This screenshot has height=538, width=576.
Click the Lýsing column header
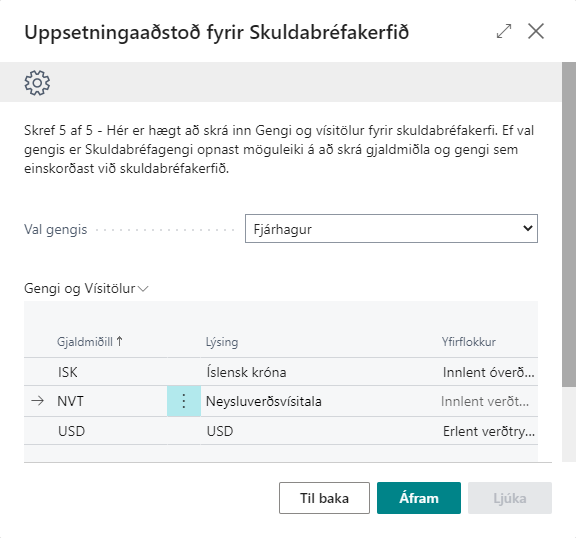pyautogui.click(x=222, y=342)
